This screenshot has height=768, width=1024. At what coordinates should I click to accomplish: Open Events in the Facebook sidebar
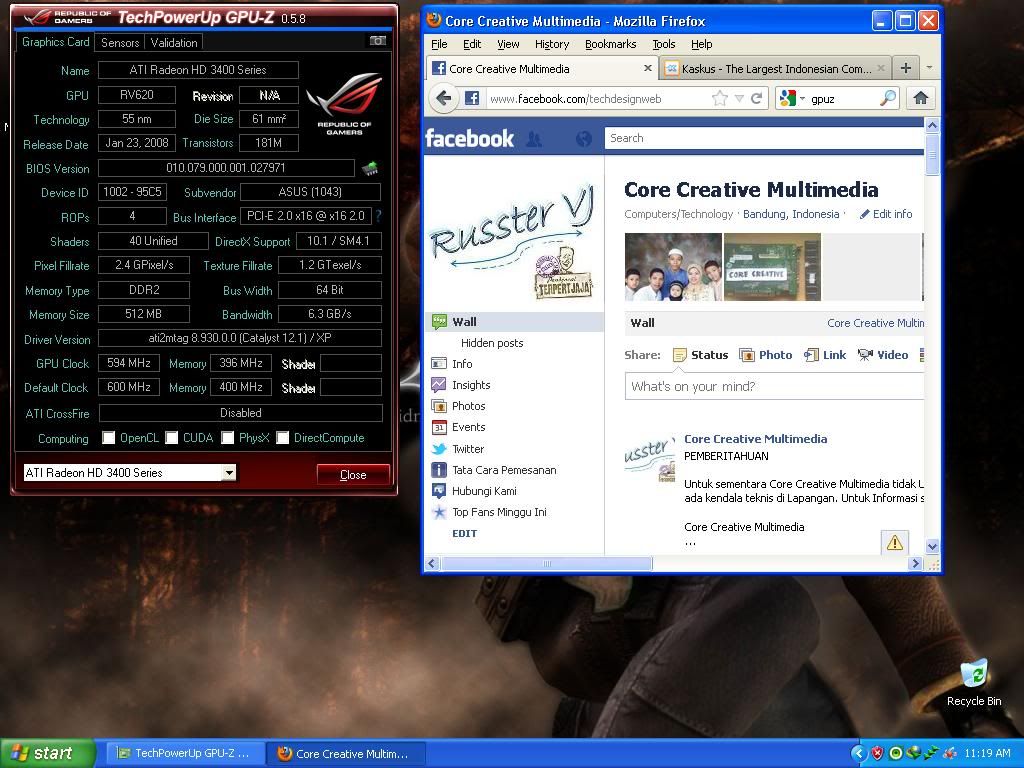click(468, 427)
